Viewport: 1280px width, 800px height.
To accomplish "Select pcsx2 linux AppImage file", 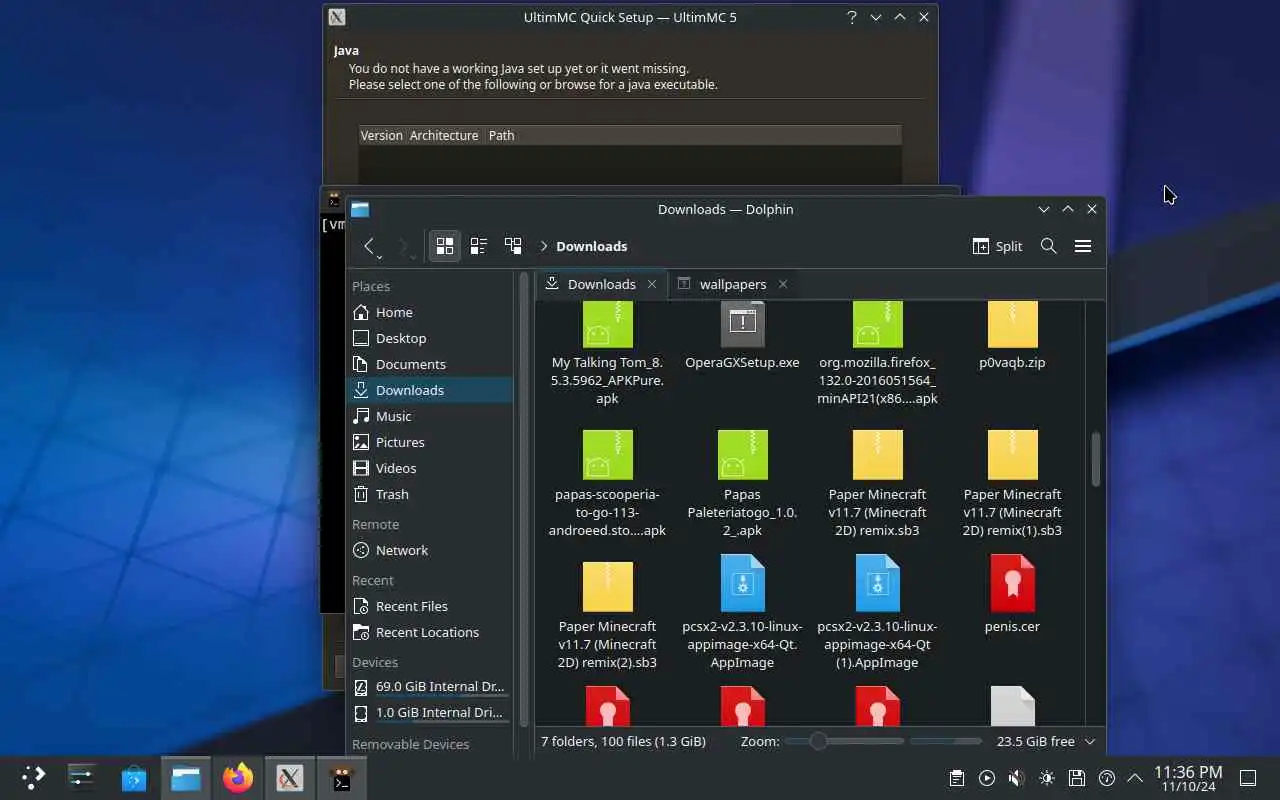I will 742,614.
